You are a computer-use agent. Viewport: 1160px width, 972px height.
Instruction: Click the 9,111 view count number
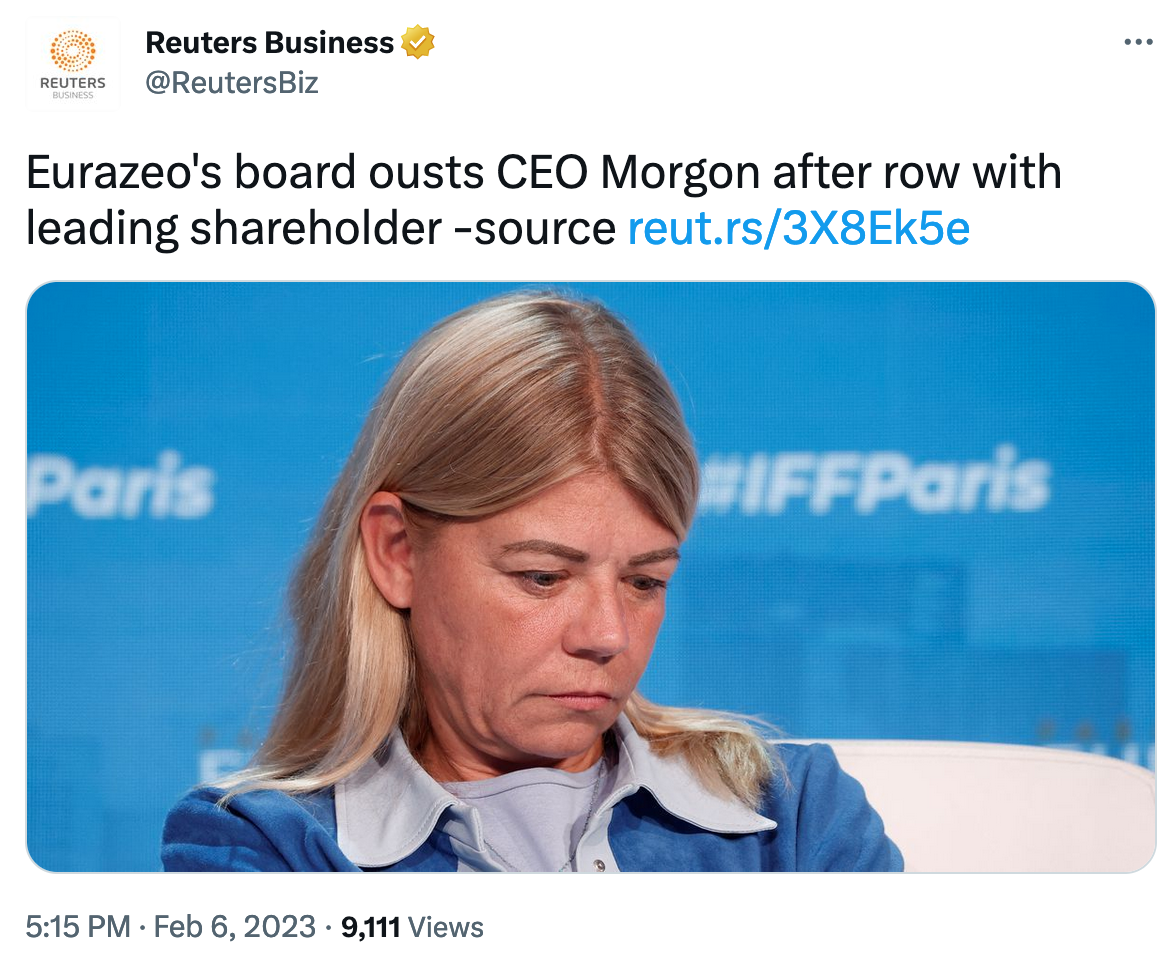(x=371, y=927)
